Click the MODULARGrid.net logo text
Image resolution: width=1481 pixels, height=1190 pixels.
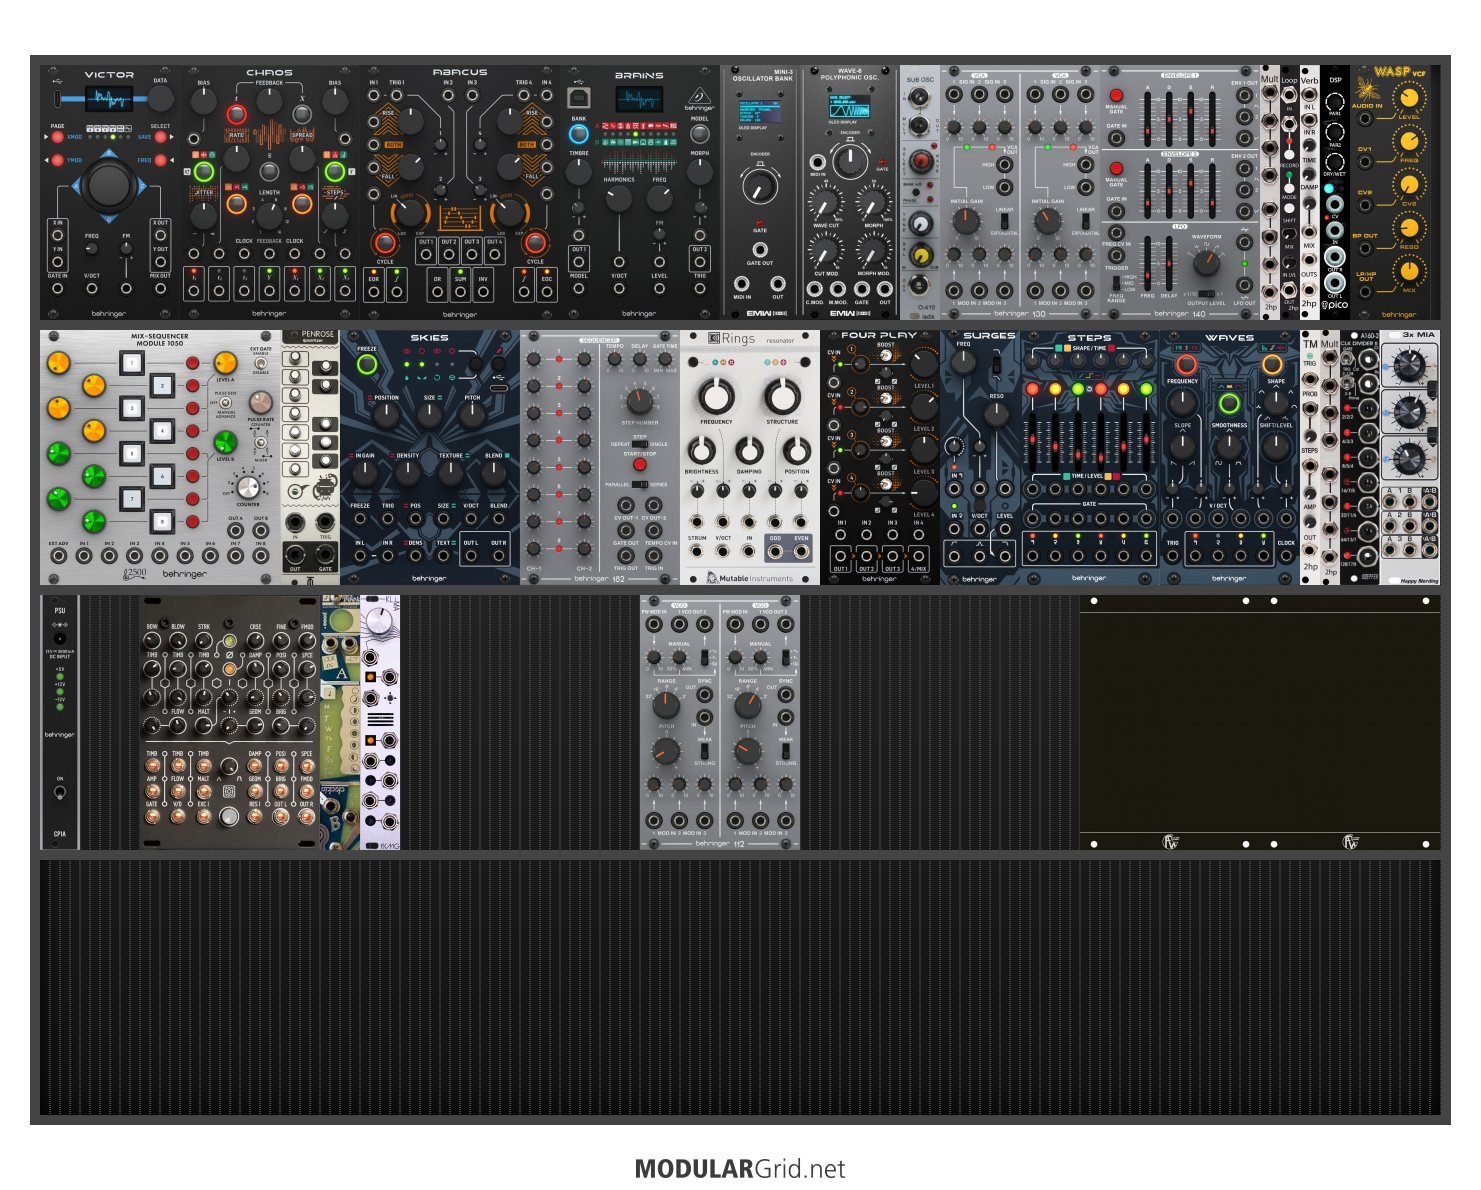click(740, 1169)
